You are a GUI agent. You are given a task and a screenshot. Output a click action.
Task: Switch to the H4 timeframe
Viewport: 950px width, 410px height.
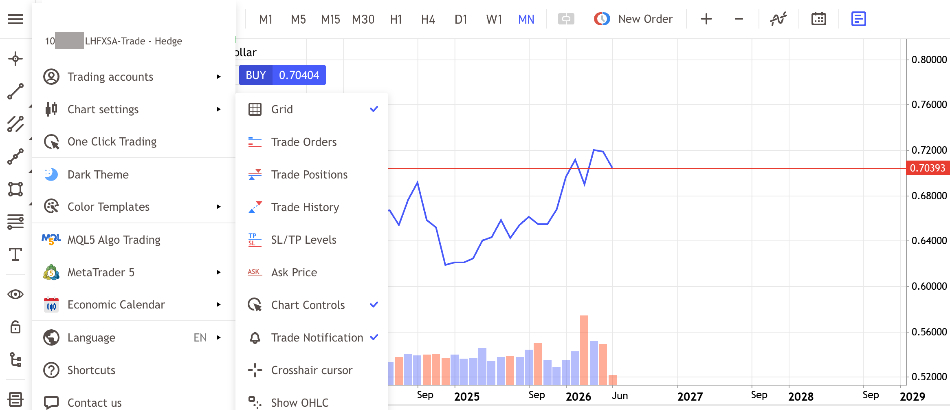[428, 19]
